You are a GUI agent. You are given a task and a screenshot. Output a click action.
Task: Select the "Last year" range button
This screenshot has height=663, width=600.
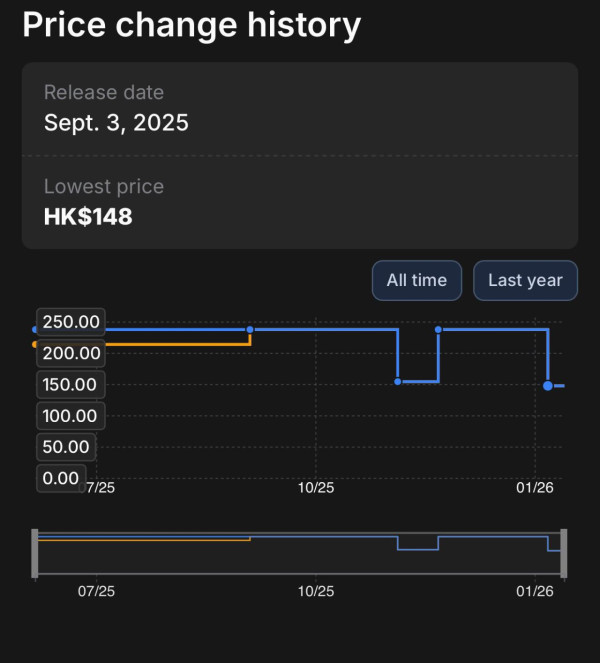(x=525, y=281)
